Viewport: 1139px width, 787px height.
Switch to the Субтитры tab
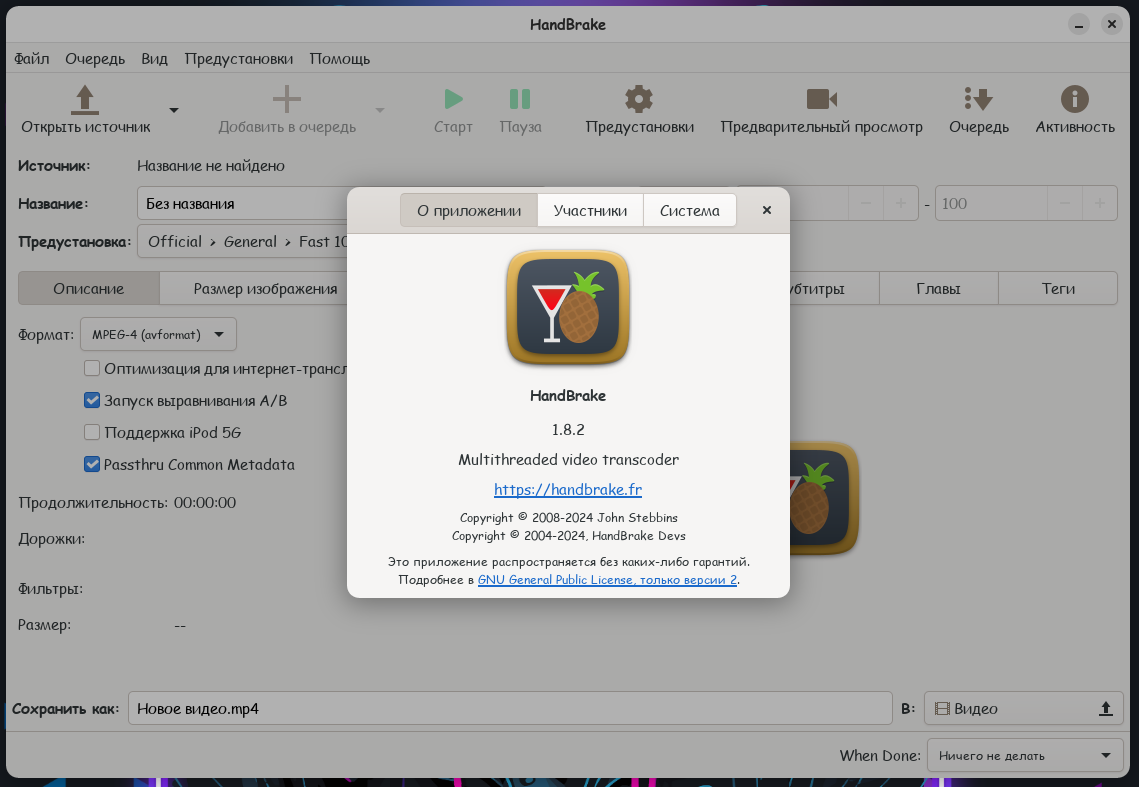pyautogui.click(x=834, y=288)
